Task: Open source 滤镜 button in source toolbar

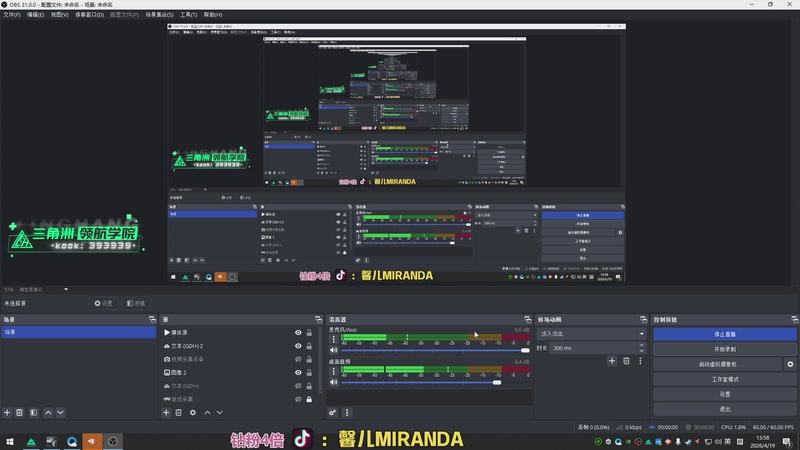Action: [x=136, y=303]
